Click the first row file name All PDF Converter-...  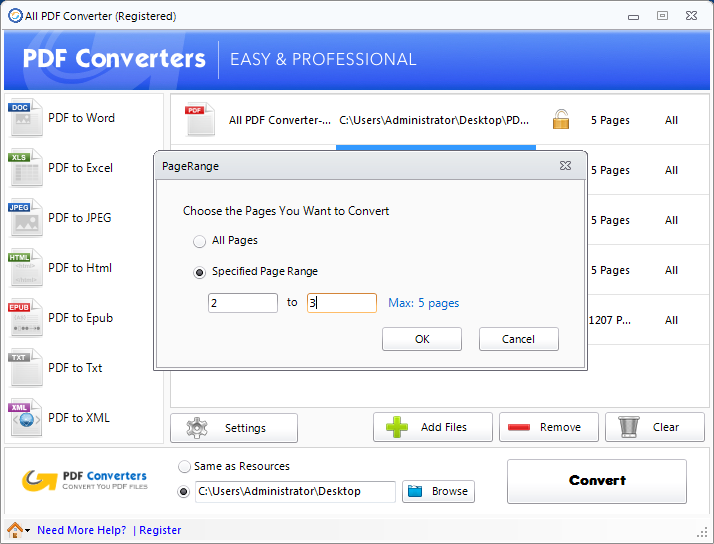tap(280, 120)
